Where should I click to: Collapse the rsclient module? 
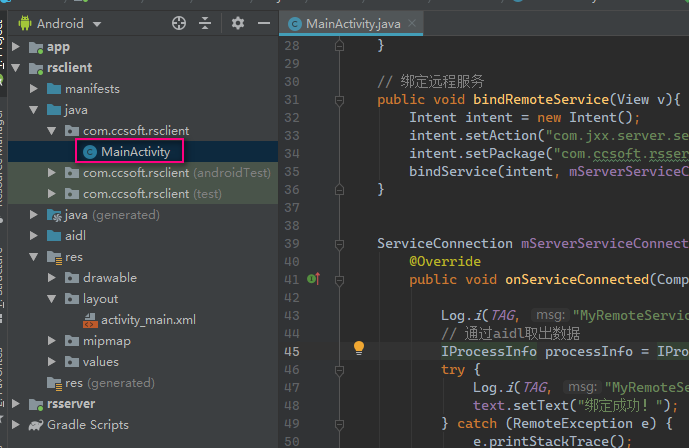16,68
